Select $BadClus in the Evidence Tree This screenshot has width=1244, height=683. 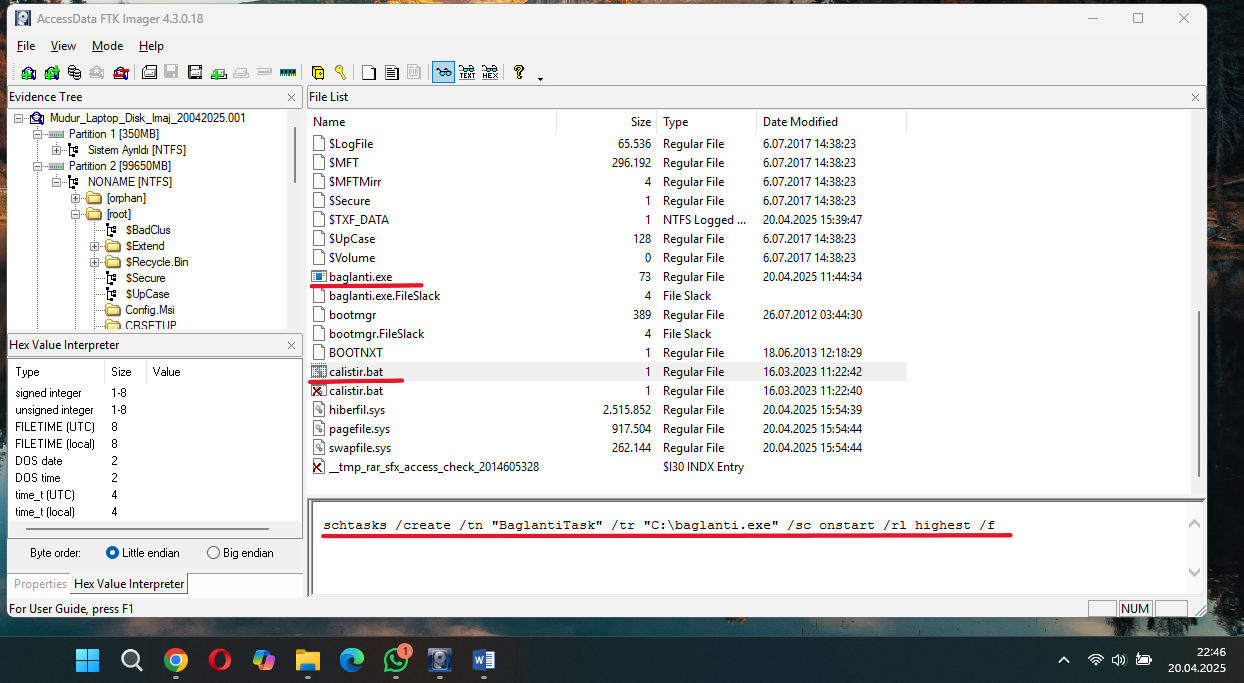coord(148,230)
